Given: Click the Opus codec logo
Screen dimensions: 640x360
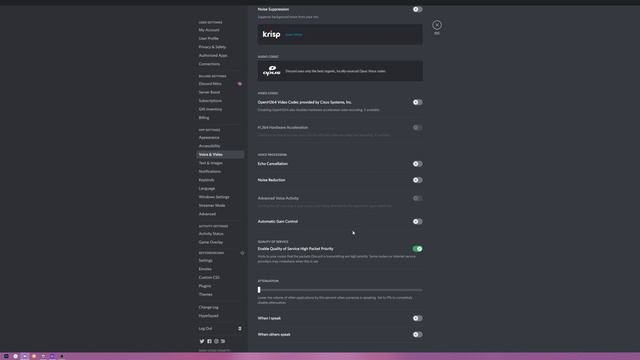Looking at the screenshot, I should [271, 71].
